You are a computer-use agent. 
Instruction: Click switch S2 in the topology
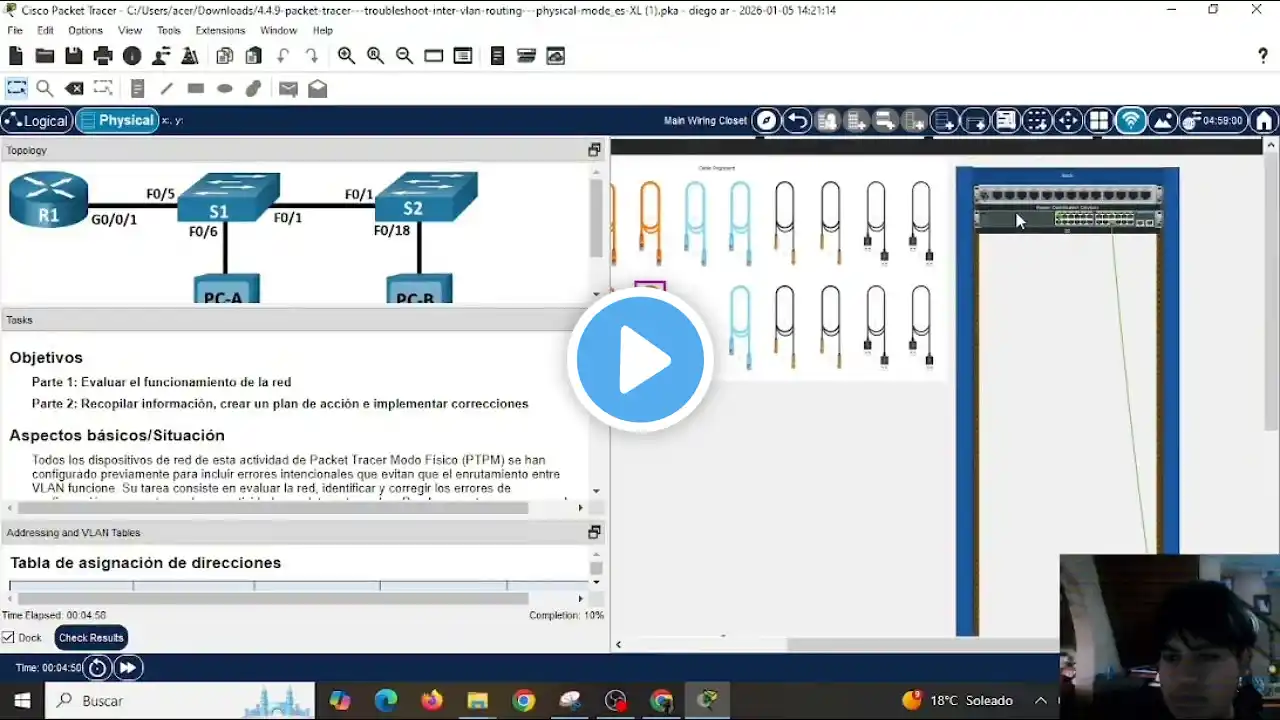tap(426, 196)
